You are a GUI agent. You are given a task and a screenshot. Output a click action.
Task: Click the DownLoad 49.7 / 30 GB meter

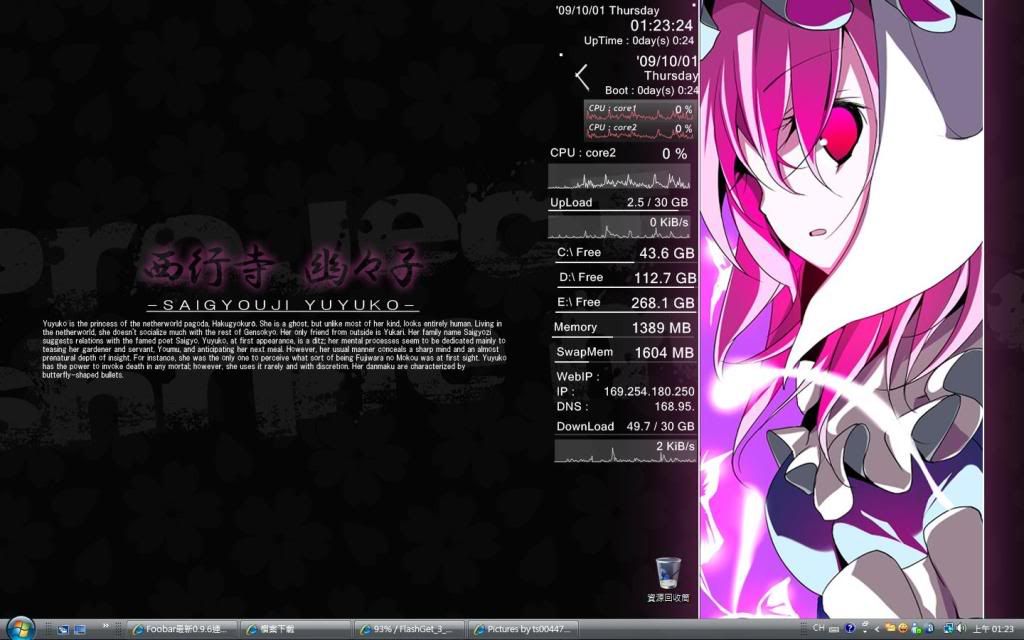(x=624, y=427)
